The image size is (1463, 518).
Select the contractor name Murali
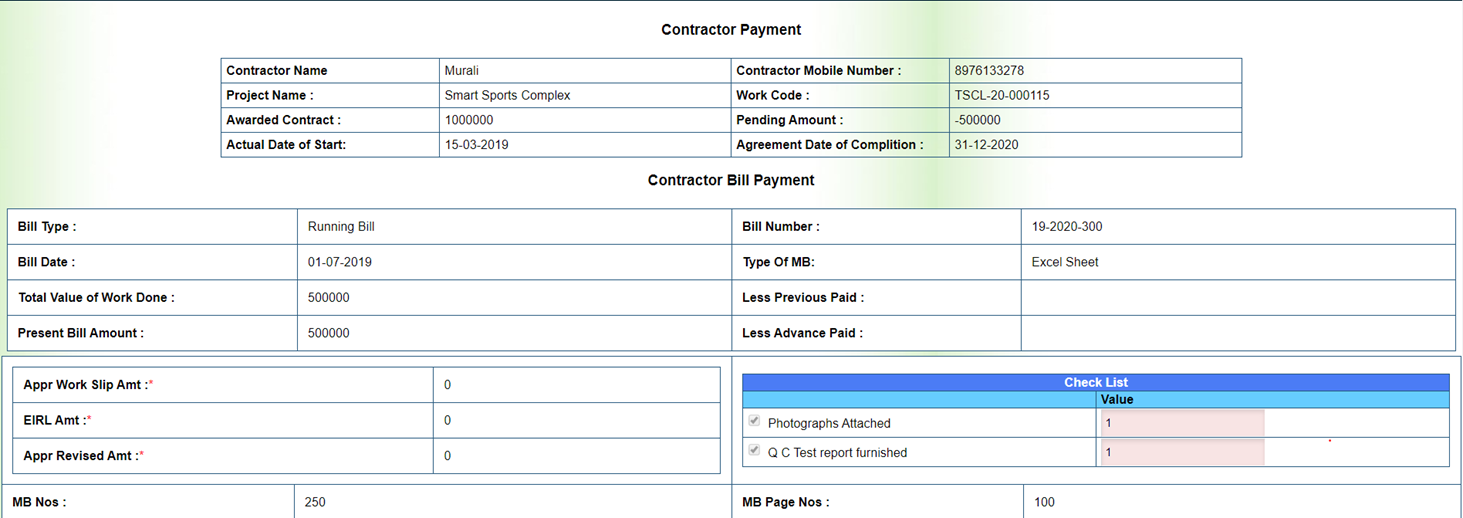tap(461, 71)
